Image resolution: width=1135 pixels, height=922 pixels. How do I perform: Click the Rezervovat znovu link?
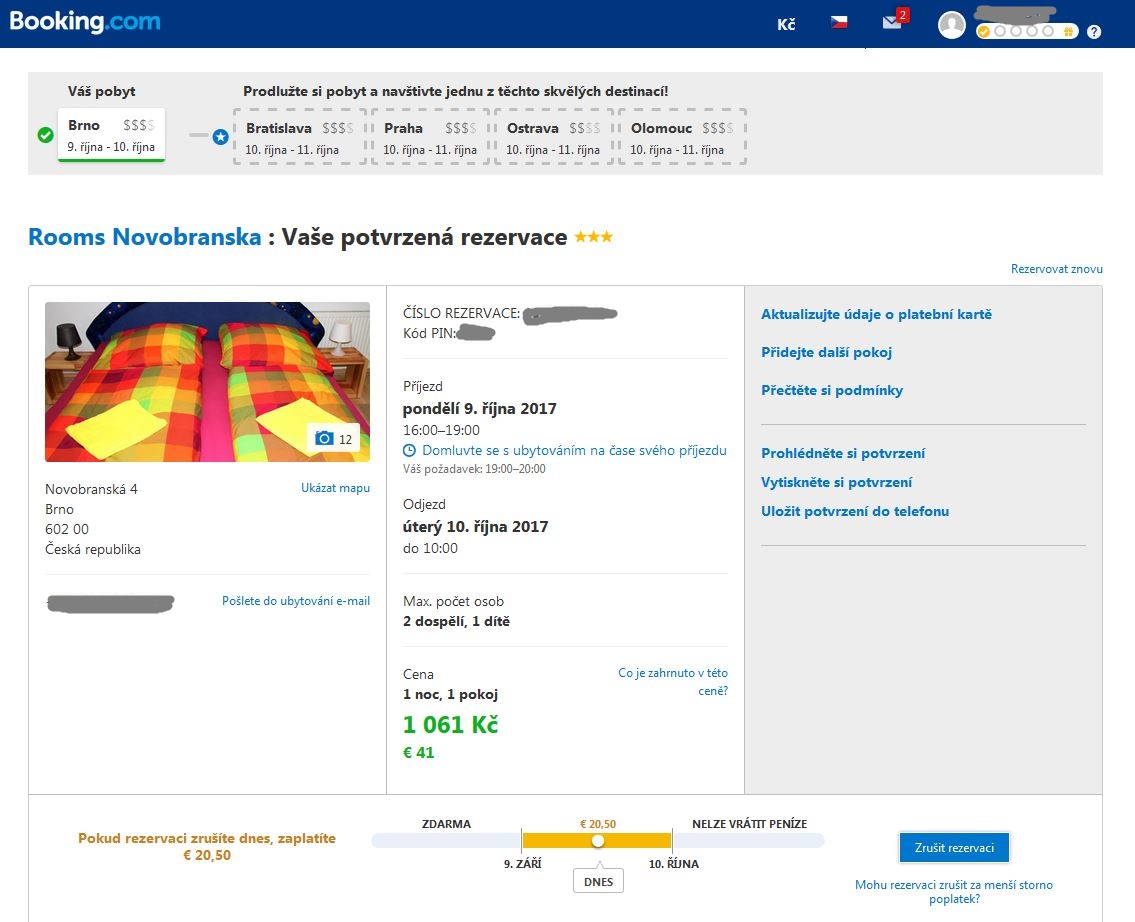tap(1056, 269)
